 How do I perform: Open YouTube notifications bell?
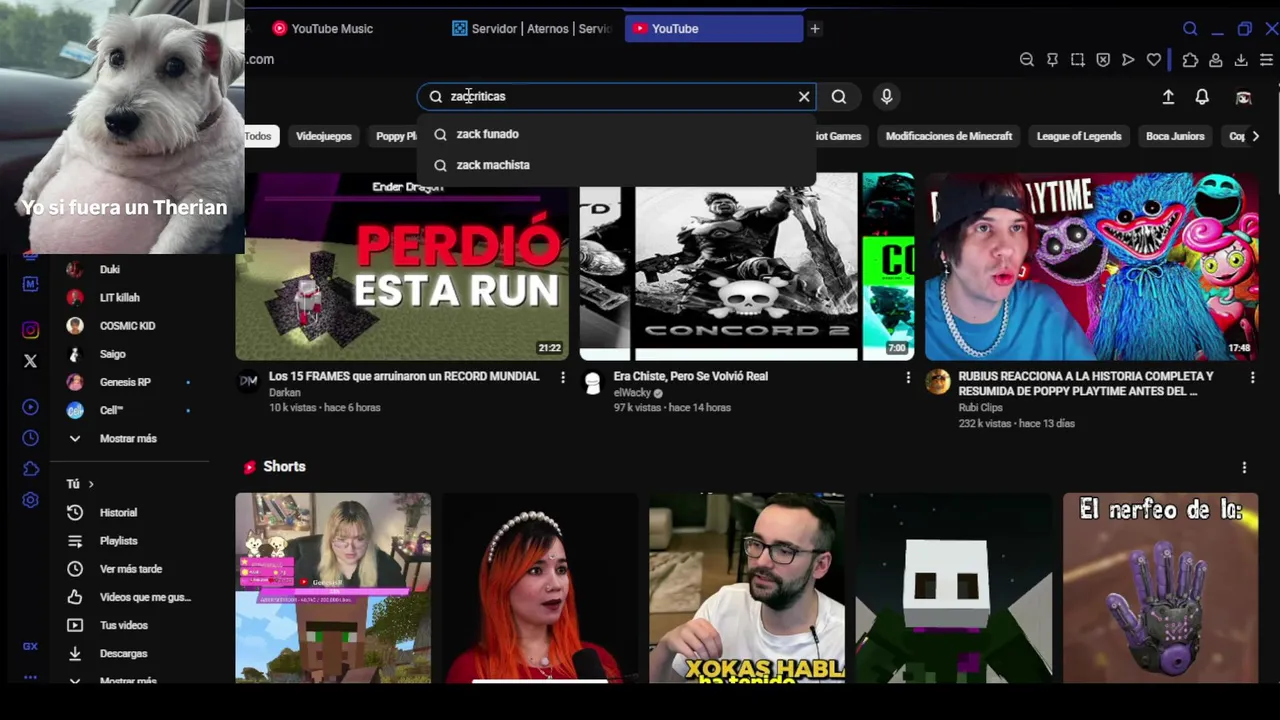click(x=1202, y=96)
